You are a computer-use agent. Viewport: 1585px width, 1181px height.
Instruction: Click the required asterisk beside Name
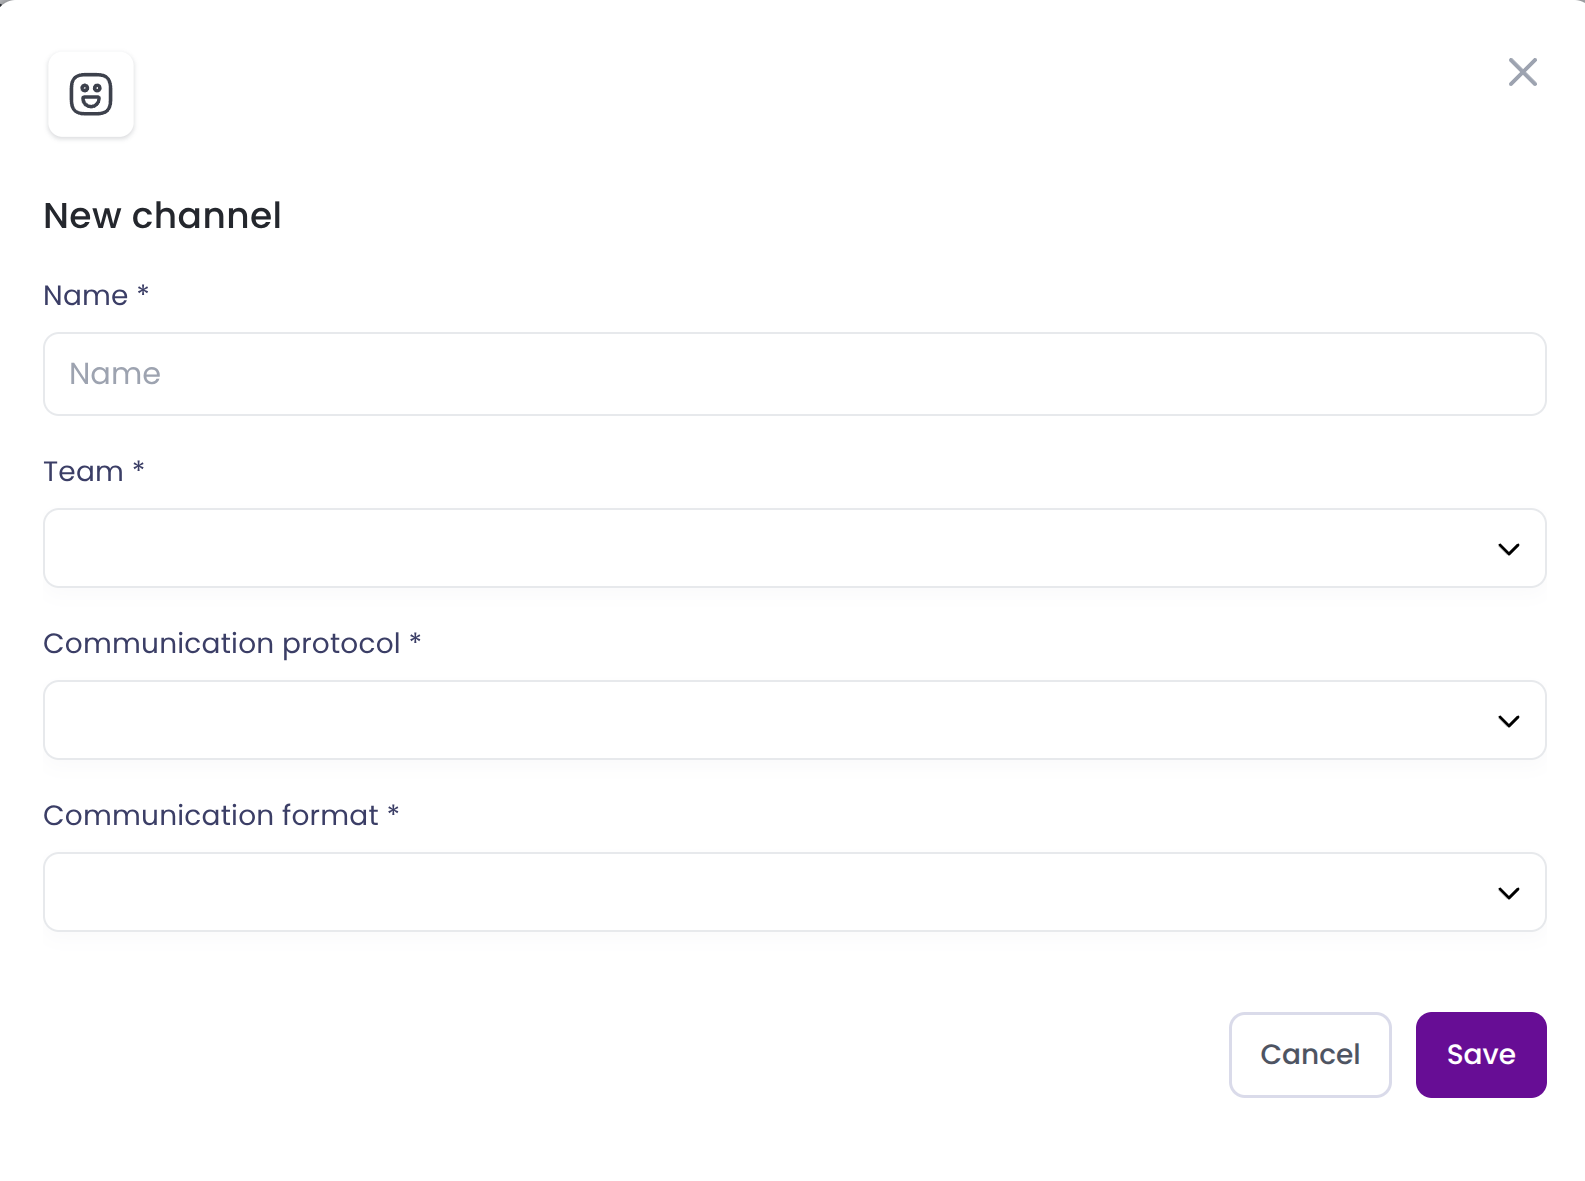click(143, 291)
